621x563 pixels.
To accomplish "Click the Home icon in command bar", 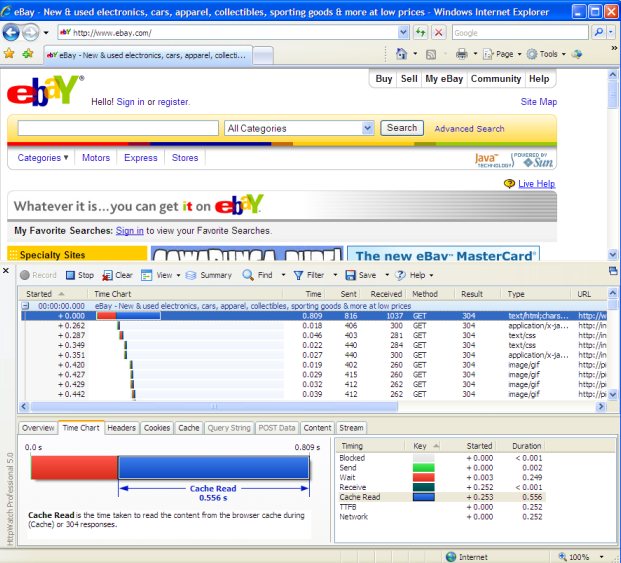I will [401, 54].
